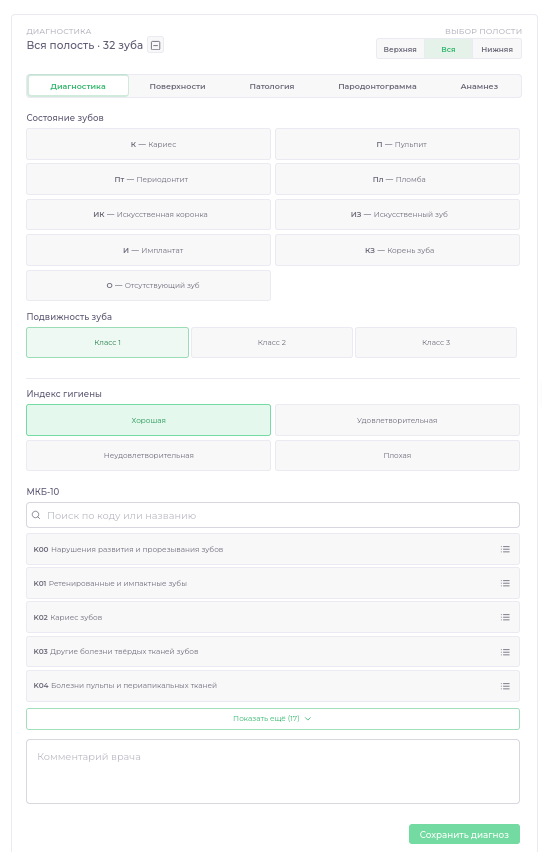Expand K02 Кариес зубов entry
The height and width of the screenshot is (852, 542).
point(273,617)
